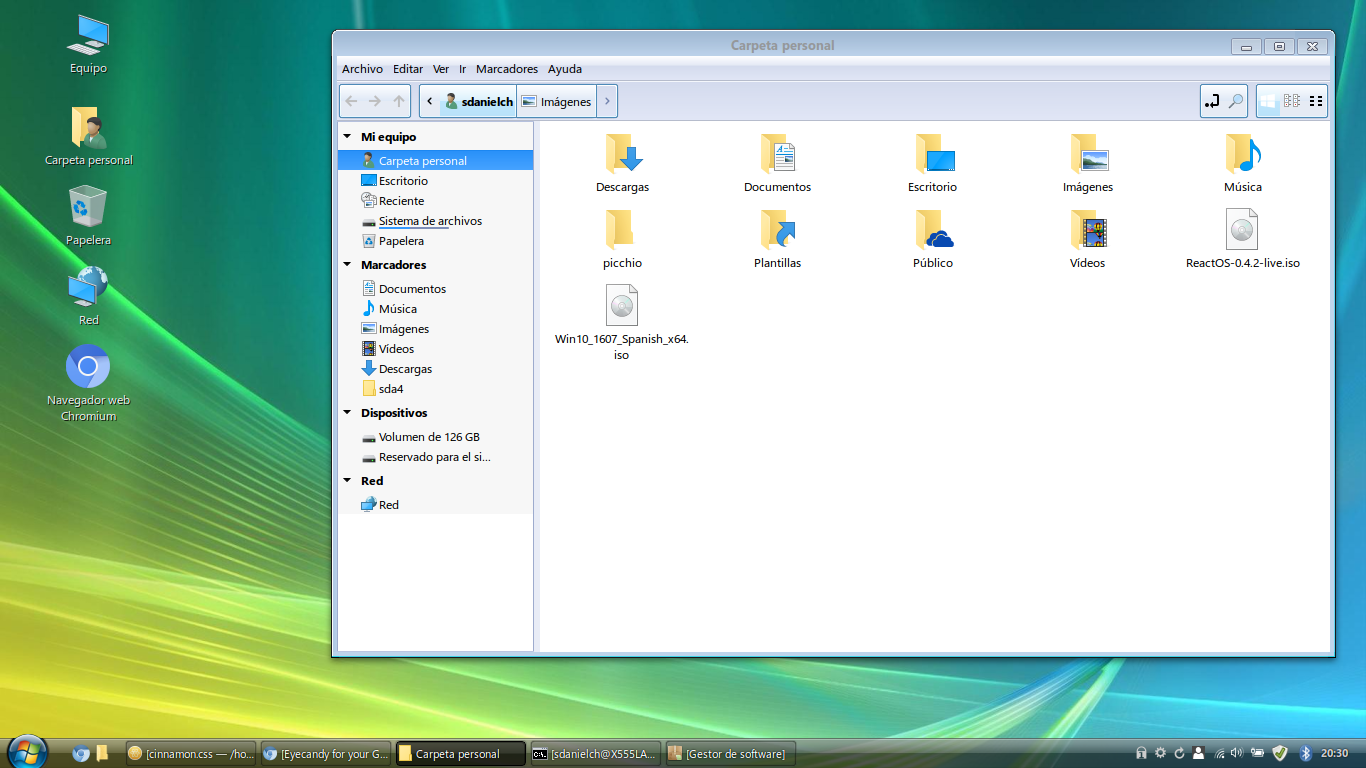This screenshot has height=768, width=1366.
Task: Switch to icon view mode
Action: [1268, 101]
